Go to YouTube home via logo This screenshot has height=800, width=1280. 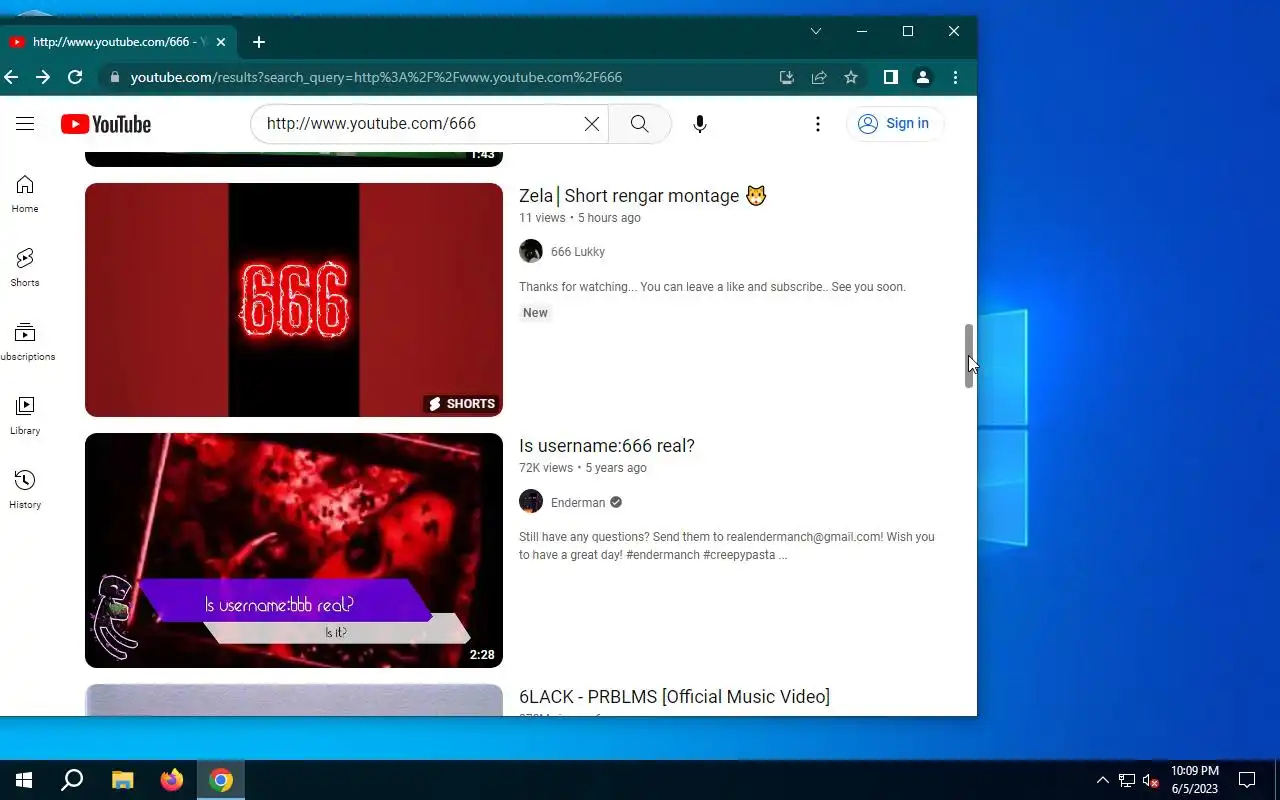coord(106,124)
